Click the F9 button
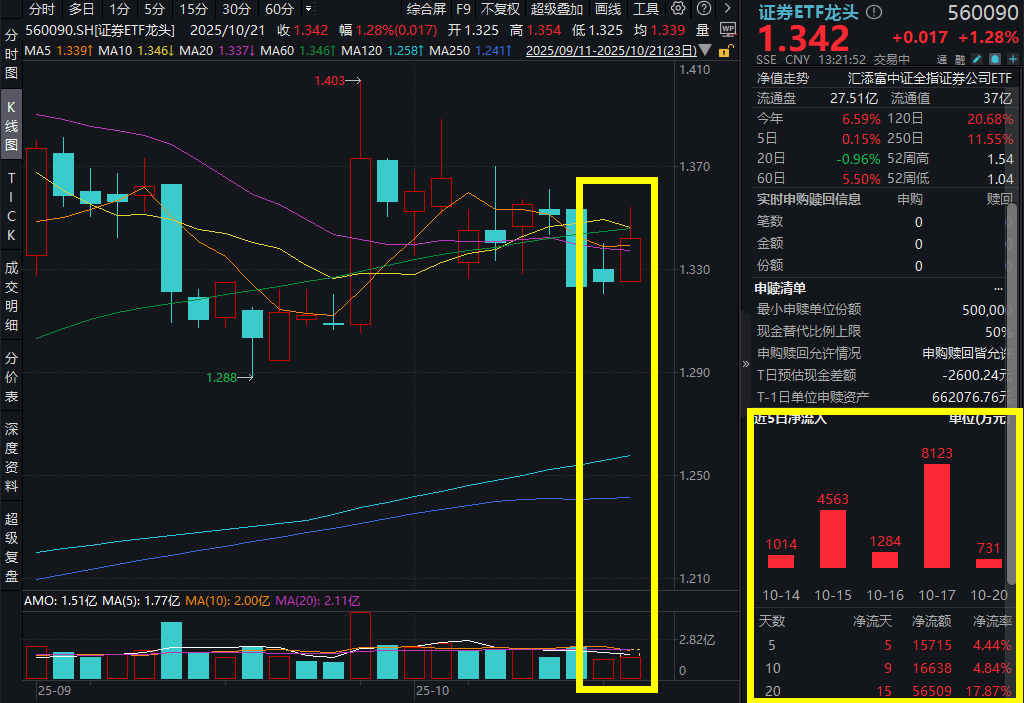1024x703 pixels. point(463,9)
